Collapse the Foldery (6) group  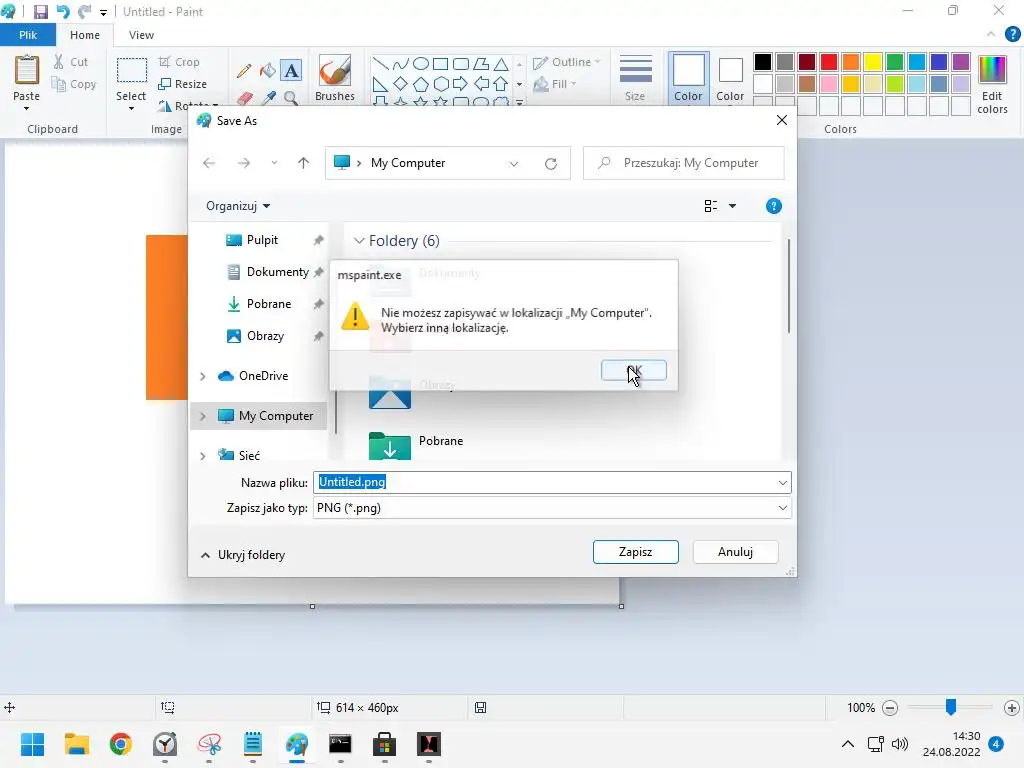[359, 241]
